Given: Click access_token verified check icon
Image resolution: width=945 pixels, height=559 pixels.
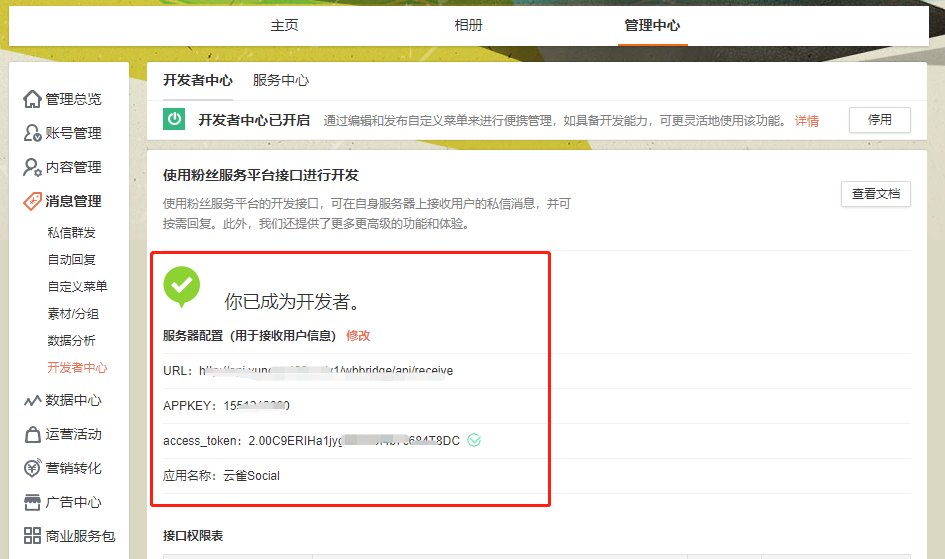Looking at the screenshot, I should tap(474, 440).
